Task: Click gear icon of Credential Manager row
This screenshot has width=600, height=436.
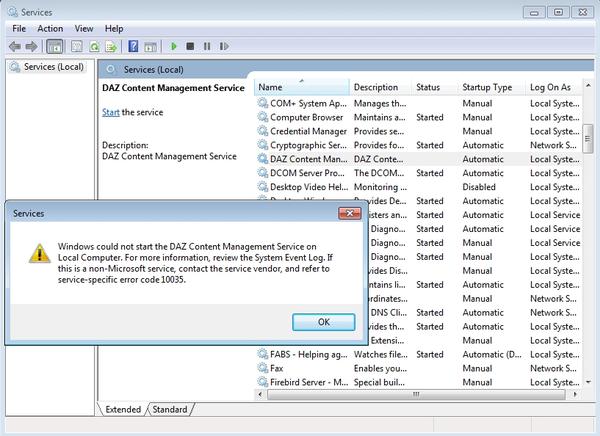Action: 262,131
